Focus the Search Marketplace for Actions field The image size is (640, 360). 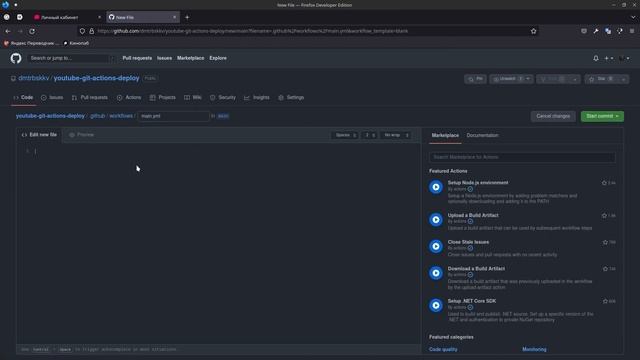522,157
